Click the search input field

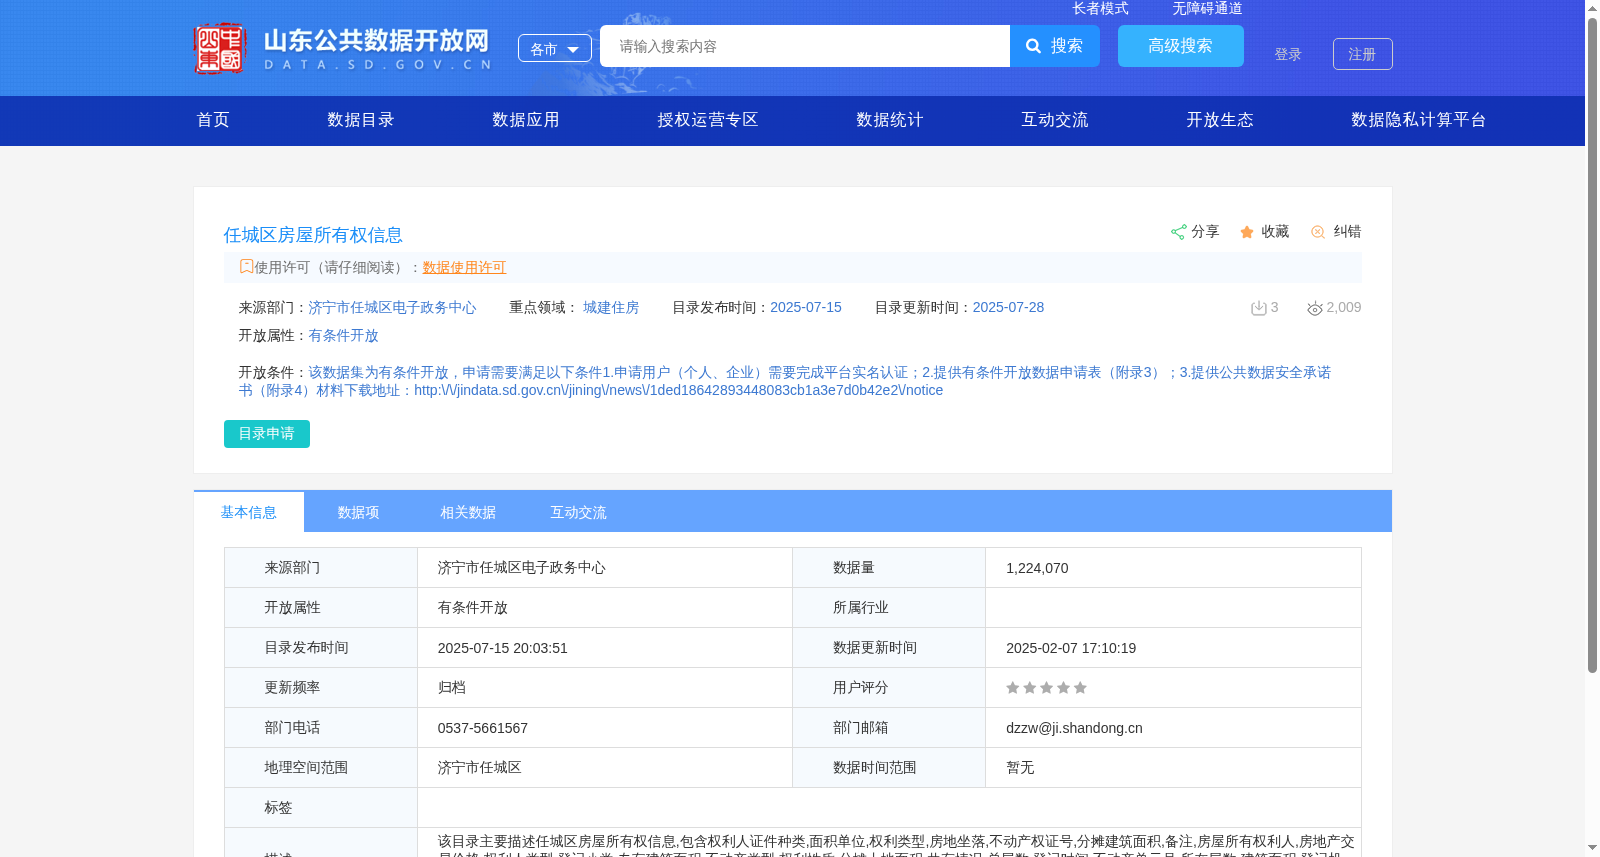(x=805, y=46)
